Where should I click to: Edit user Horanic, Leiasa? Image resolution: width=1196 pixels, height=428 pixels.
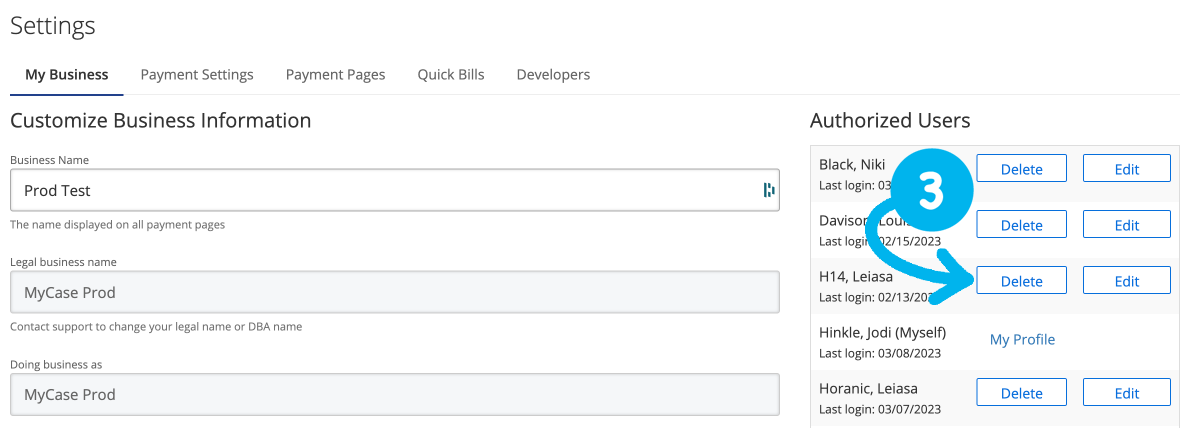point(1126,393)
